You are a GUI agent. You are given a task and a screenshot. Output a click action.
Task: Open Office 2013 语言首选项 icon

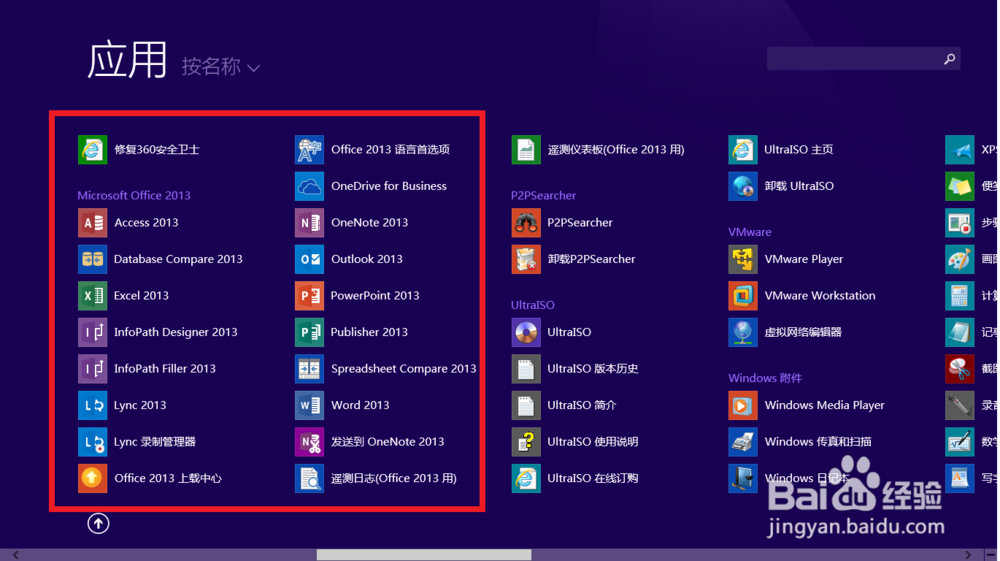pos(309,149)
